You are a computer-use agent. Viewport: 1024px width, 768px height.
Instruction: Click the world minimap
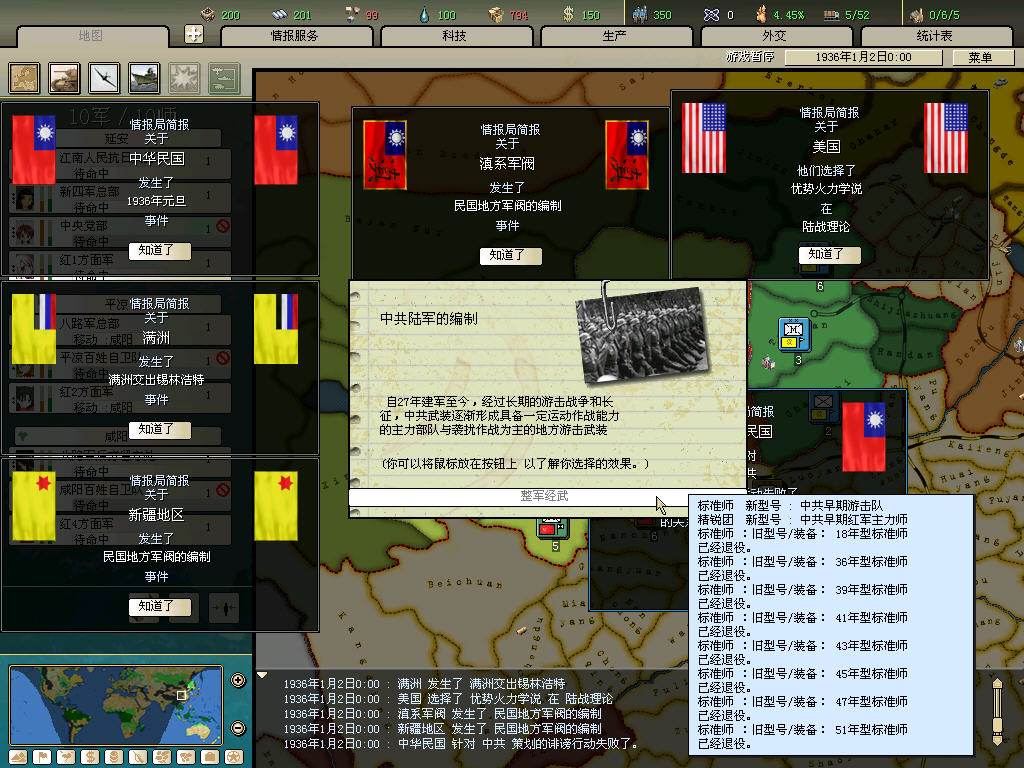click(x=116, y=705)
